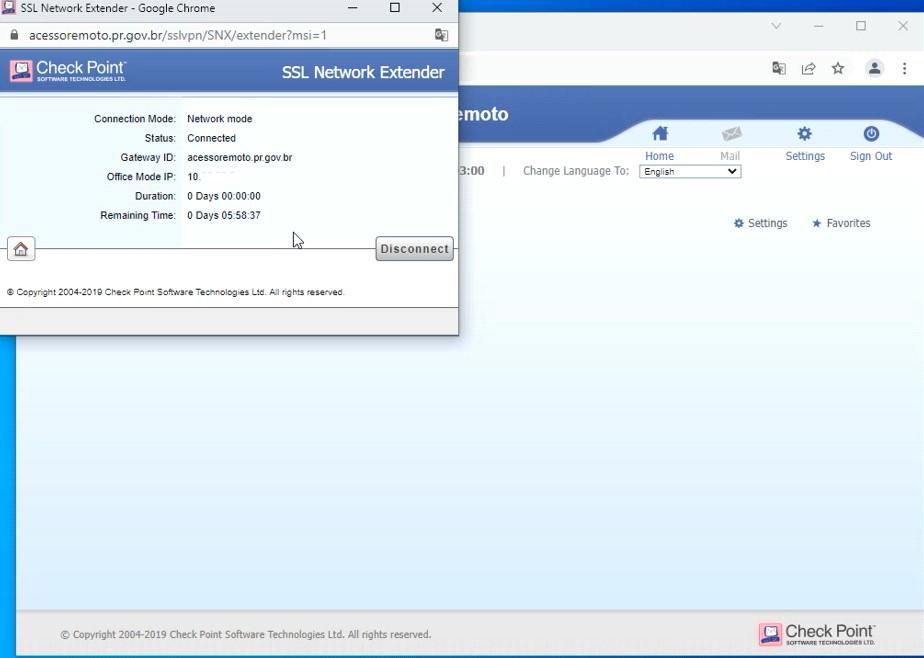Click the Favorites star link
924x658 pixels.
tap(841, 223)
